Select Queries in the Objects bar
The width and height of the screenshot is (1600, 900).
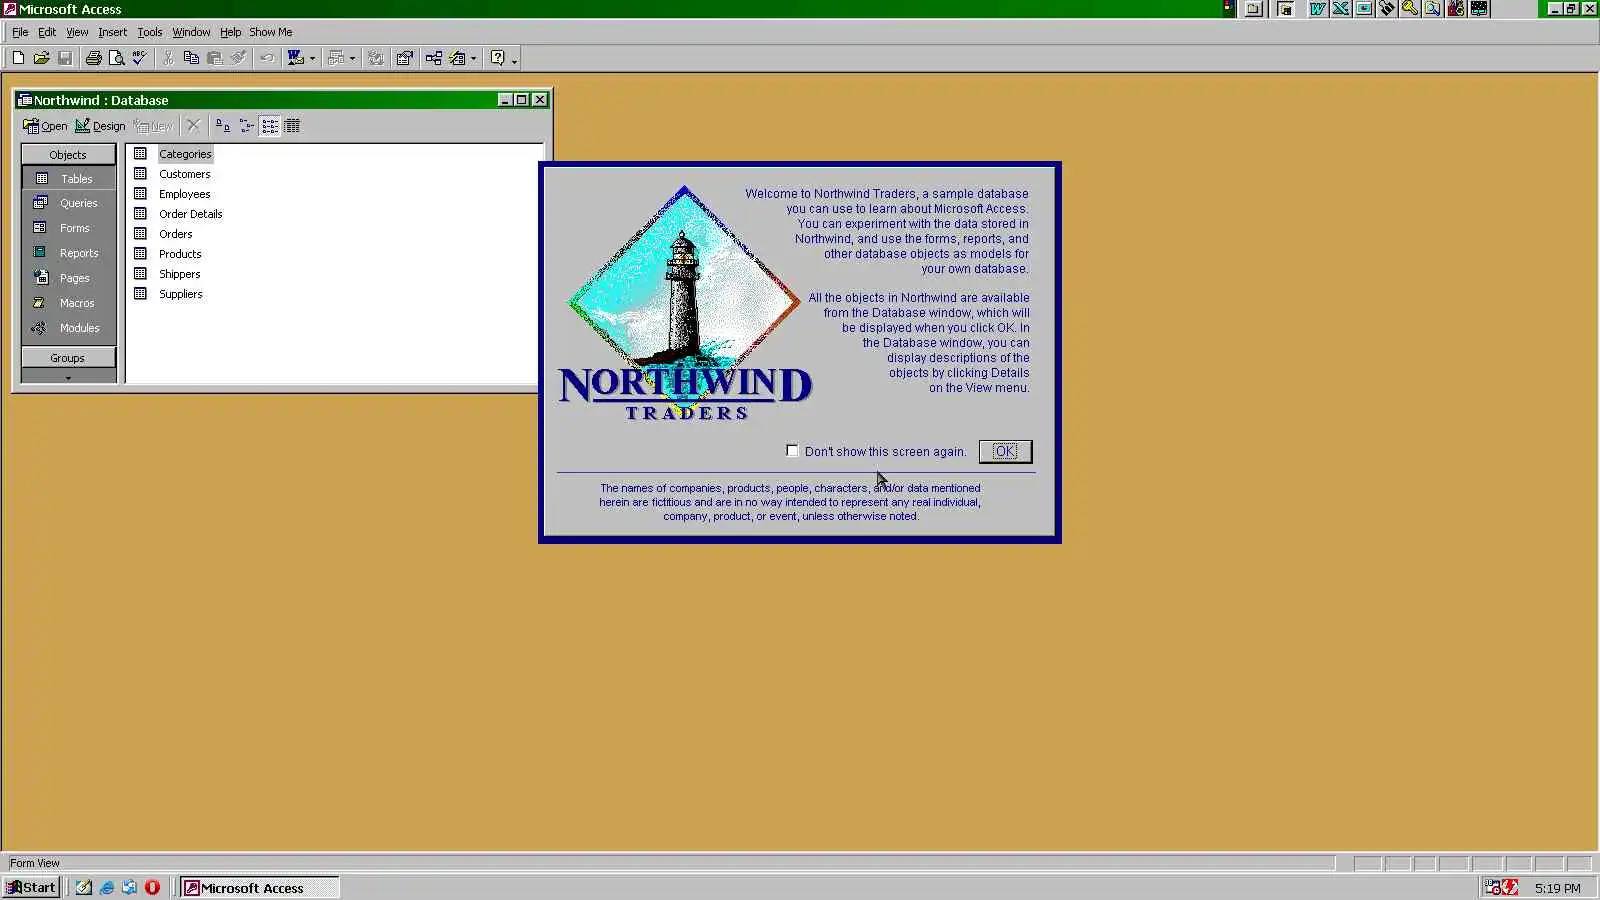[x=68, y=203]
